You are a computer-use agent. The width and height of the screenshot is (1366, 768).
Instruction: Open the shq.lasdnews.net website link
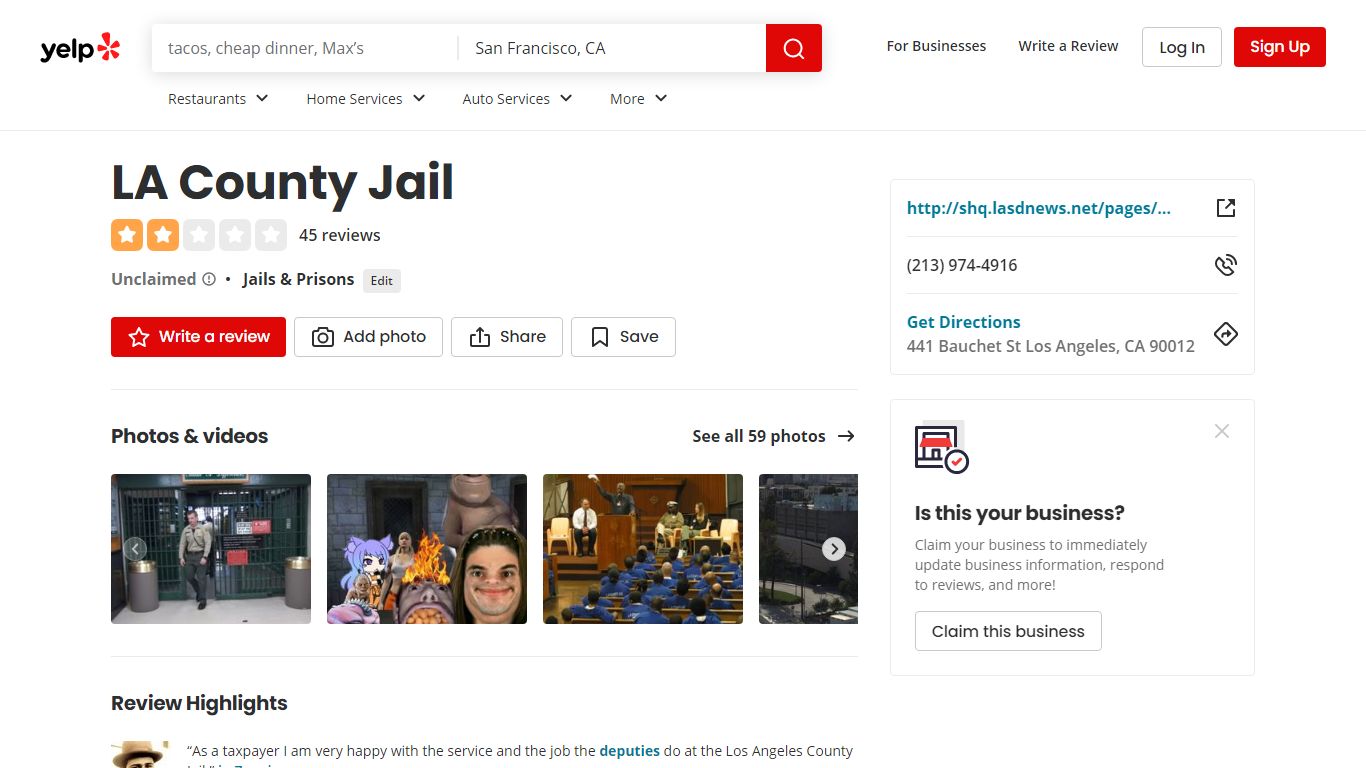pos(1039,208)
